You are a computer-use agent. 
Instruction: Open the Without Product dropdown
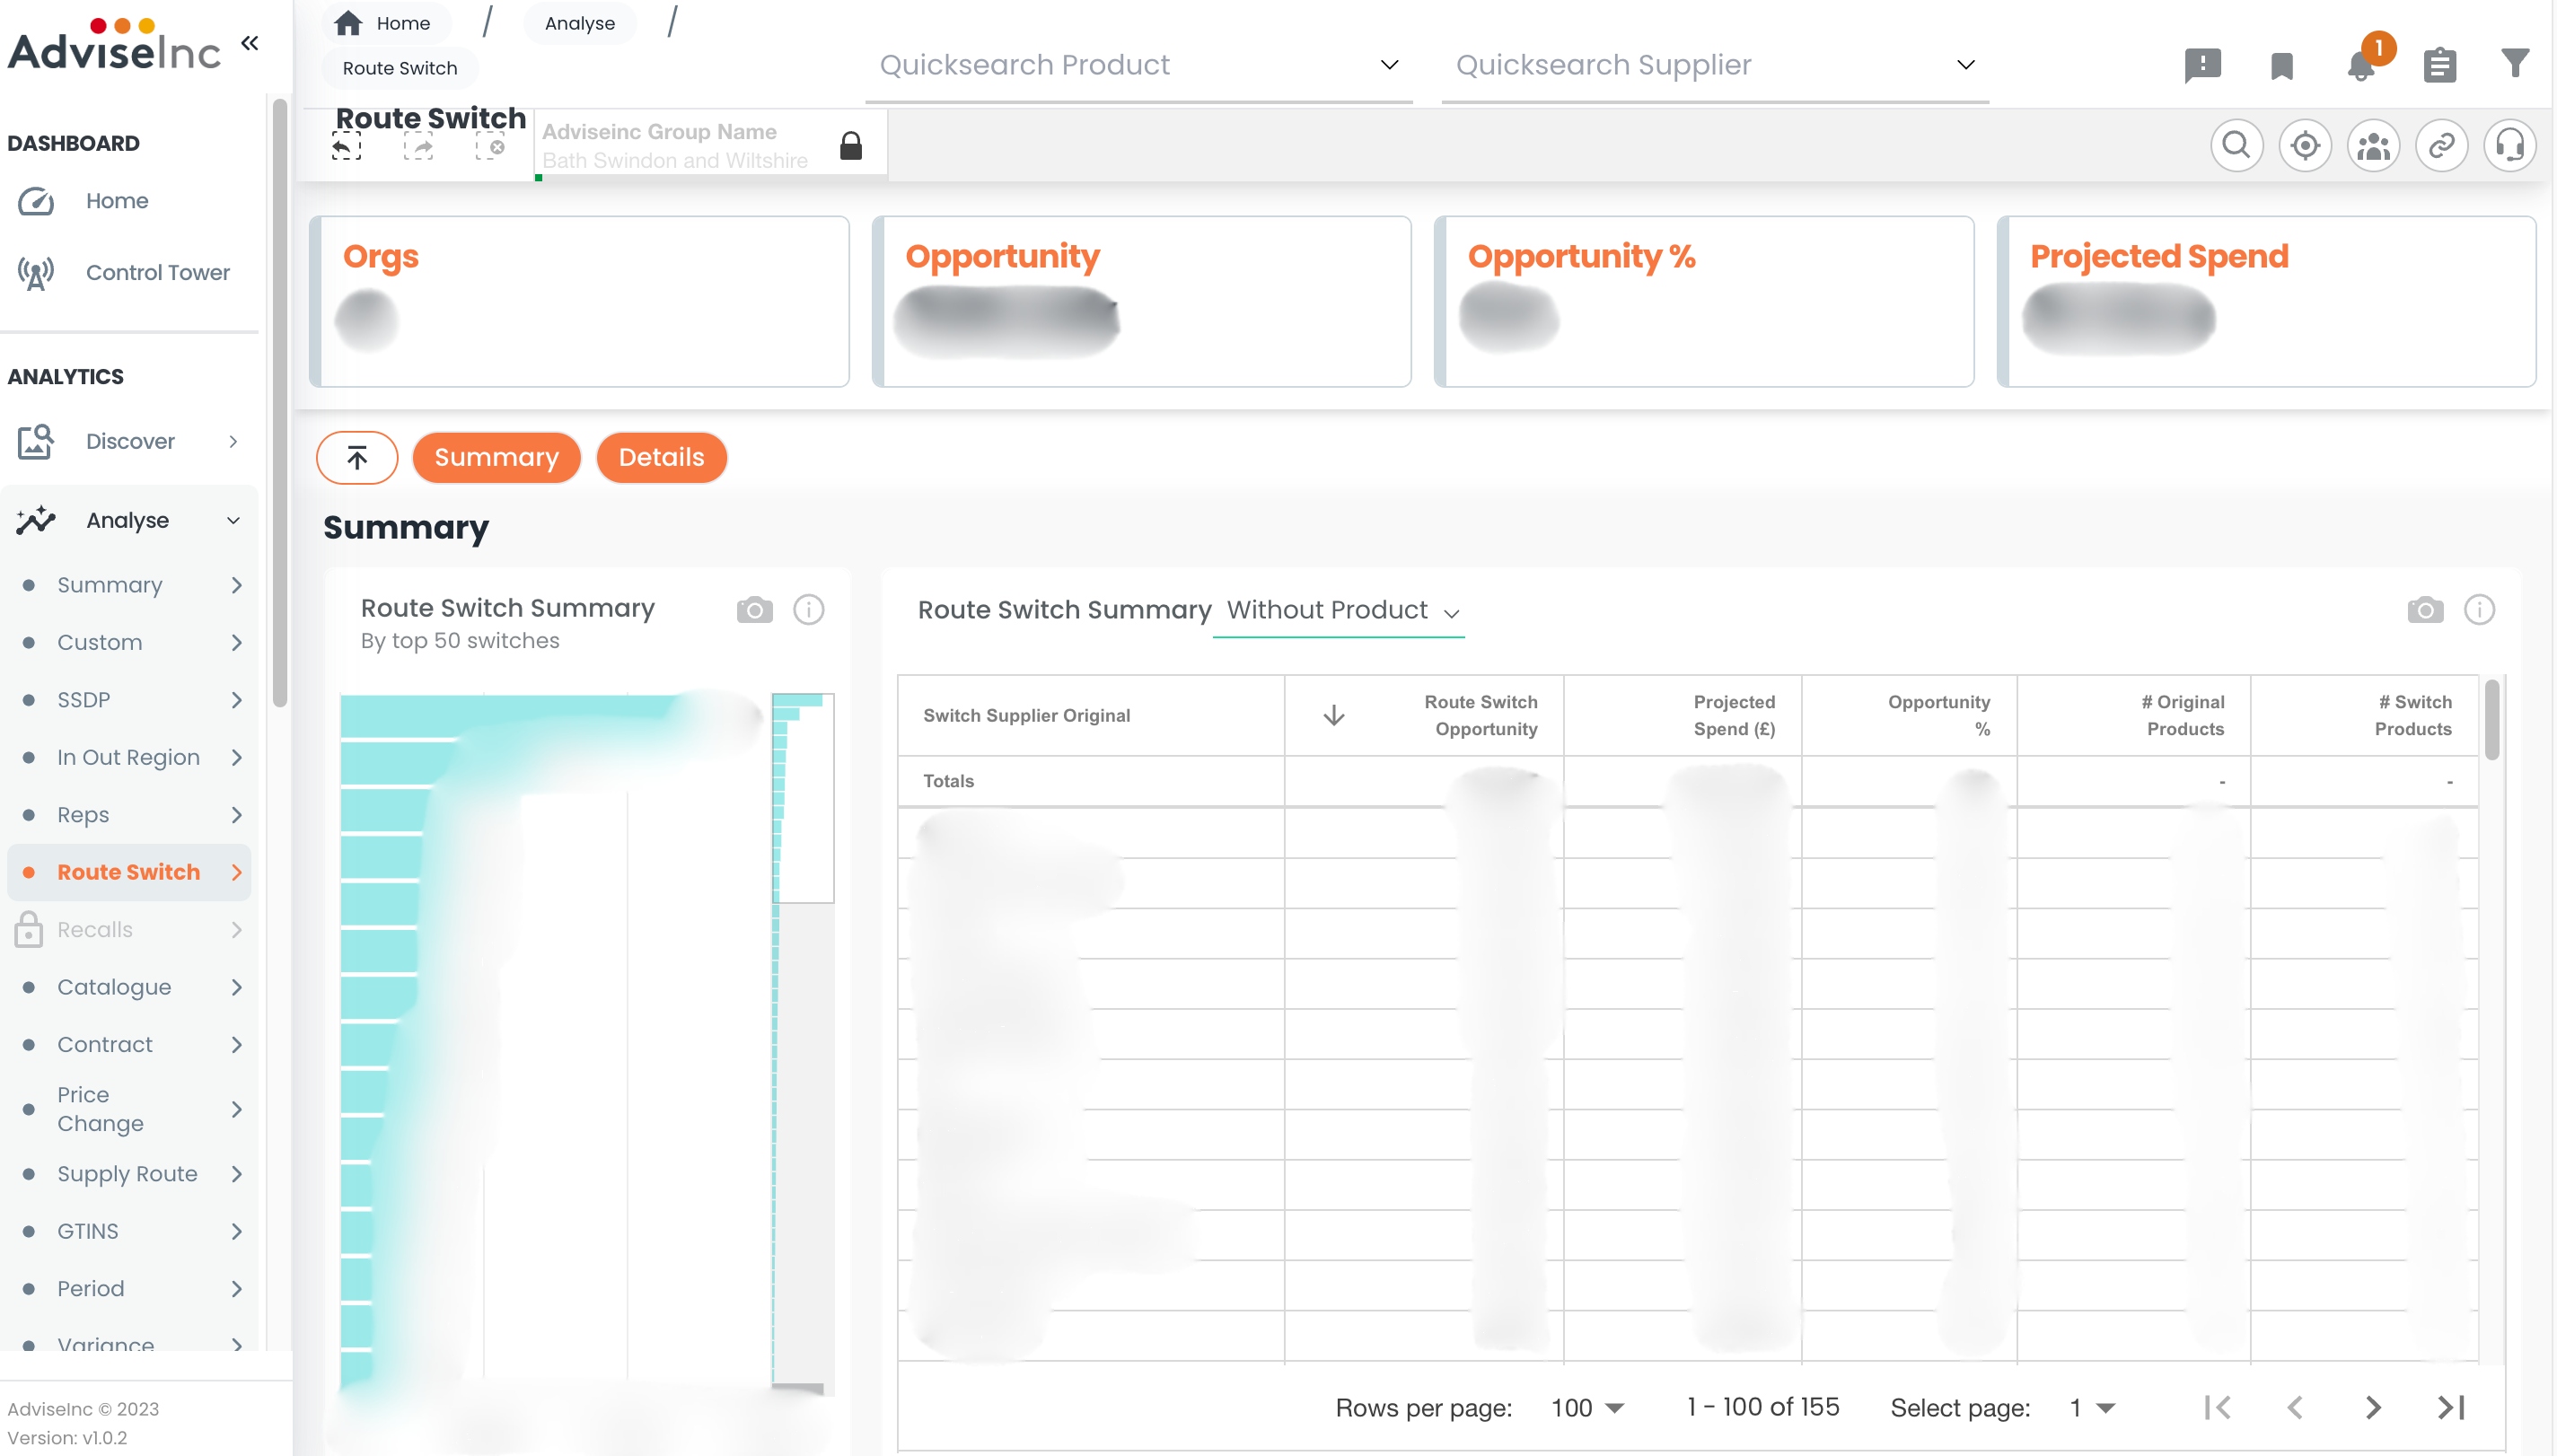(x=1338, y=610)
